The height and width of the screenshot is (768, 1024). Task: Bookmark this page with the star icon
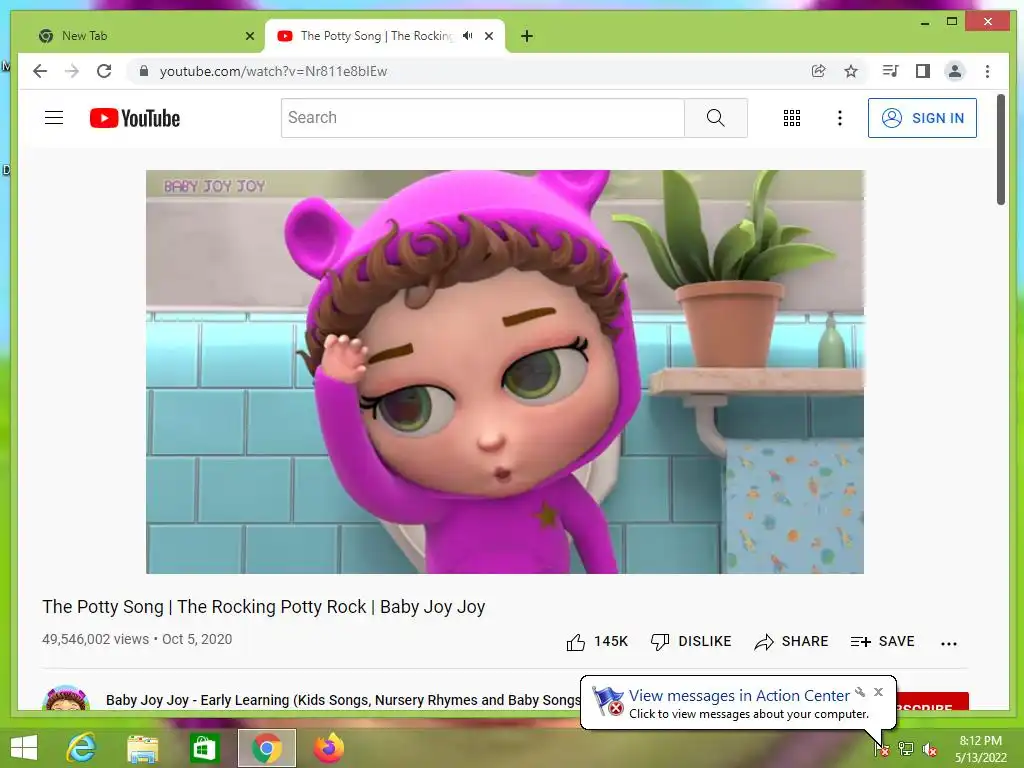[x=850, y=71]
